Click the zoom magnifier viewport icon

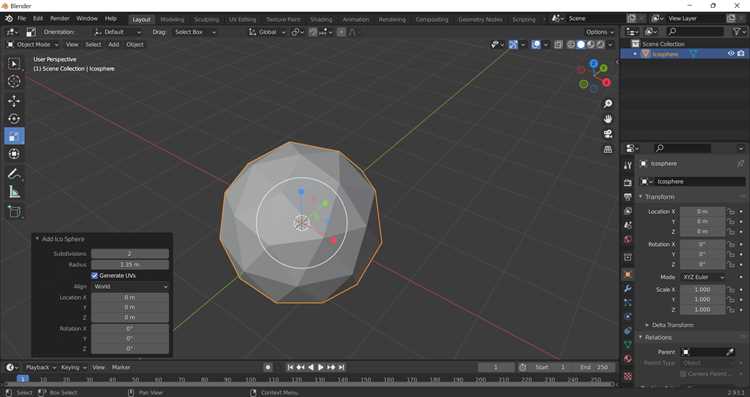pos(608,104)
